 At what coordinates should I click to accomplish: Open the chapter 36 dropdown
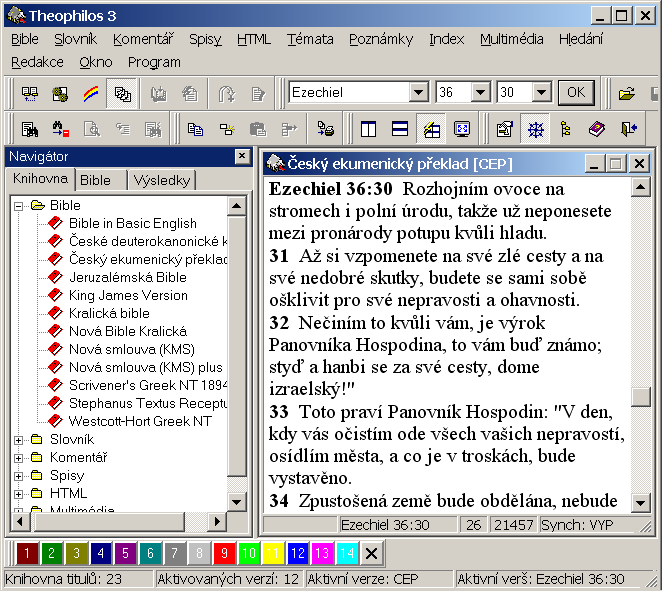pyautogui.click(x=480, y=93)
